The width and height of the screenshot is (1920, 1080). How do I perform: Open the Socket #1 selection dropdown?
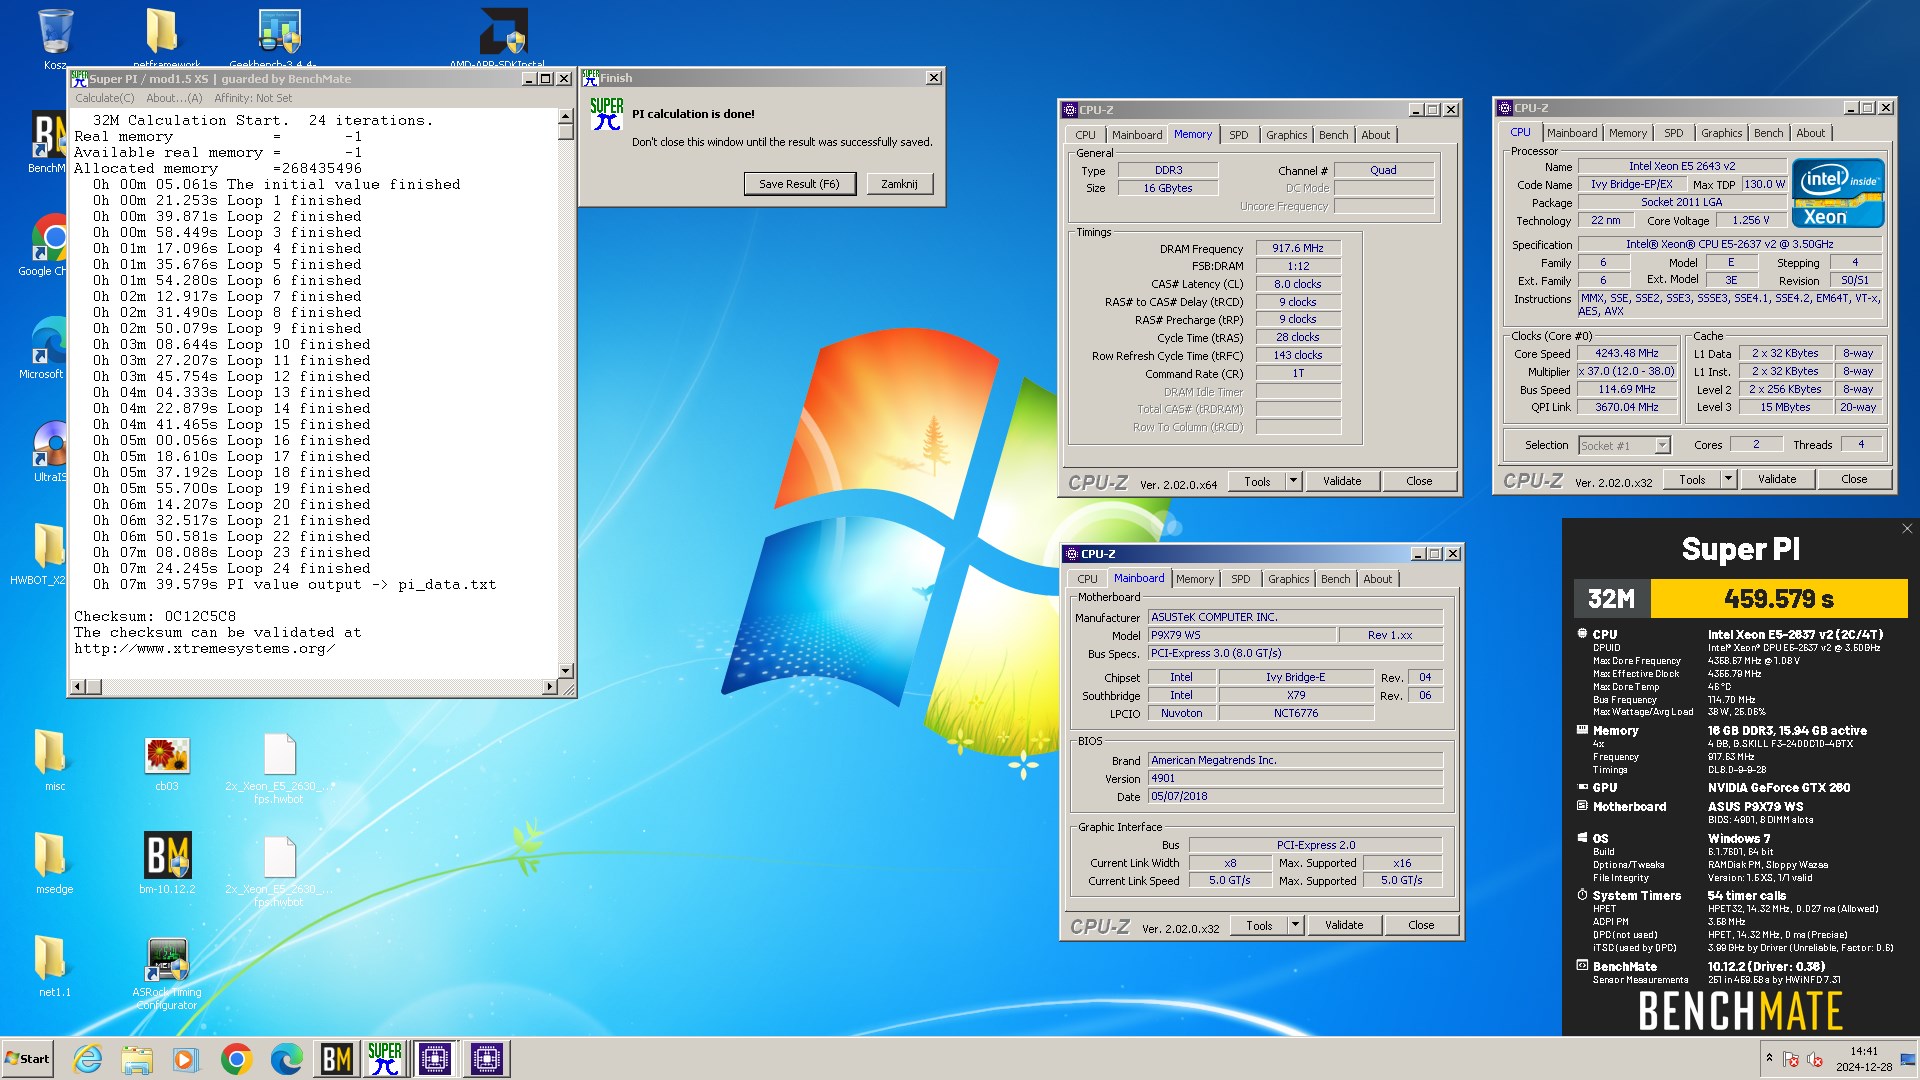click(x=1624, y=445)
